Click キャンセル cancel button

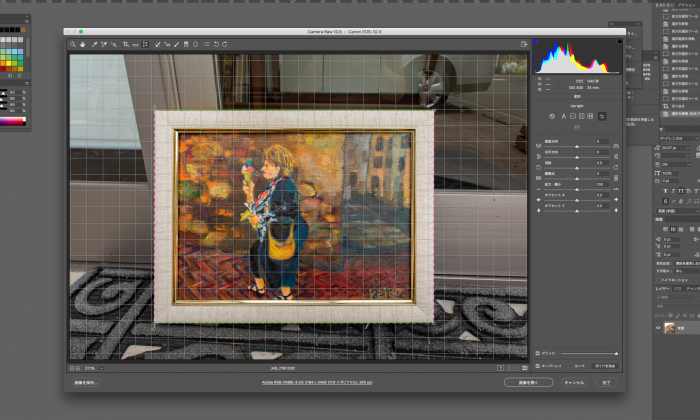click(x=574, y=383)
